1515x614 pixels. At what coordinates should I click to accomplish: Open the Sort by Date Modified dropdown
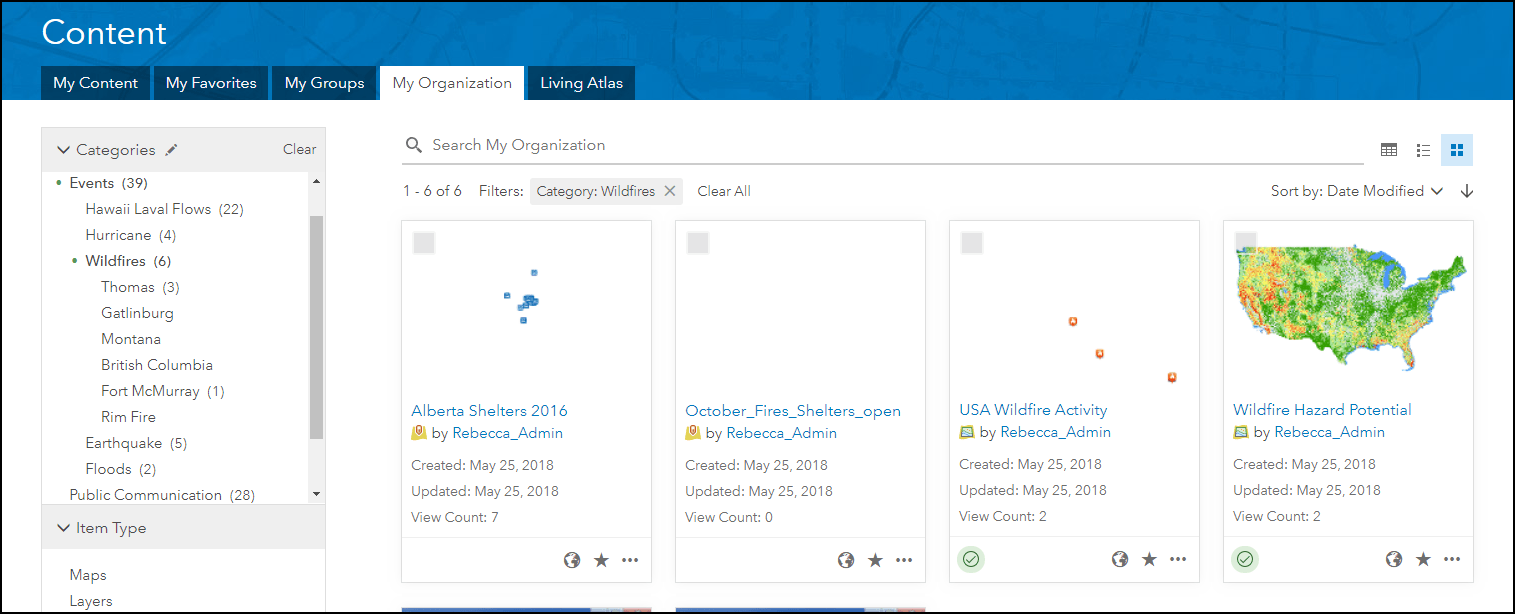point(1357,191)
